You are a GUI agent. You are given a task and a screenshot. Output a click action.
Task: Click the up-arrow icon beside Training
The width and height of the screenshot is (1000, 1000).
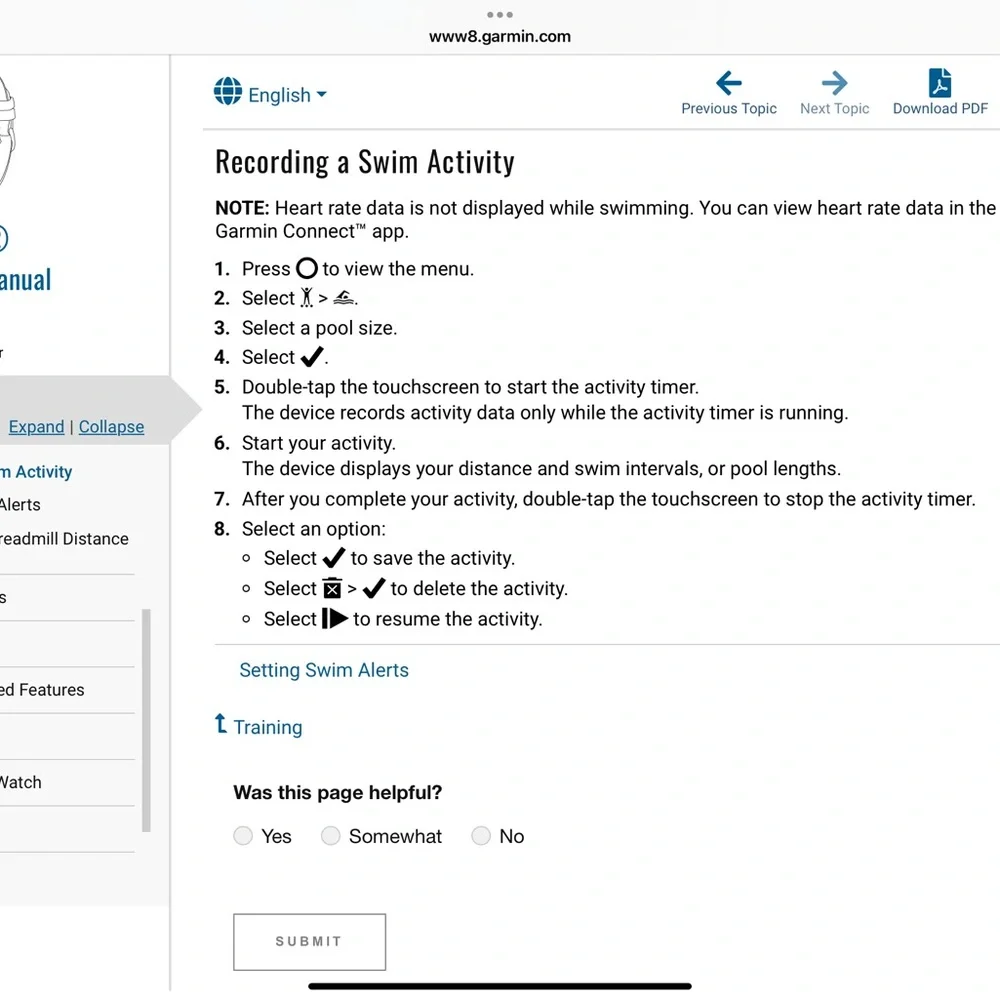point(221,724)
